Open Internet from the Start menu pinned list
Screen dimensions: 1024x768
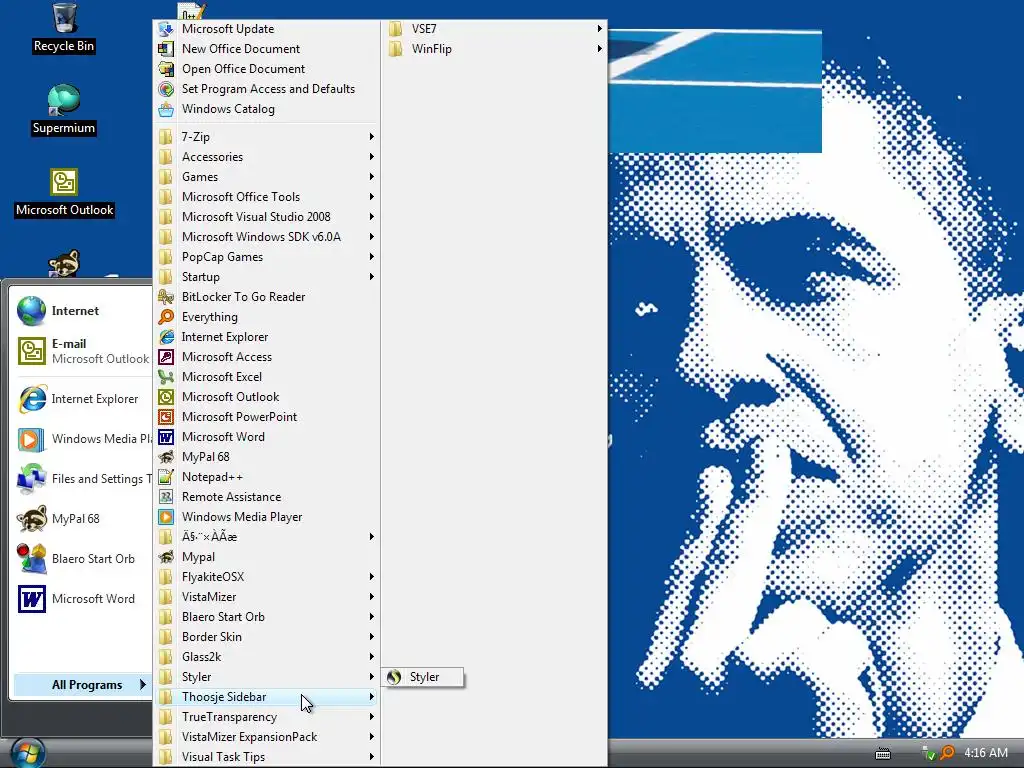[x=82, y=311]
